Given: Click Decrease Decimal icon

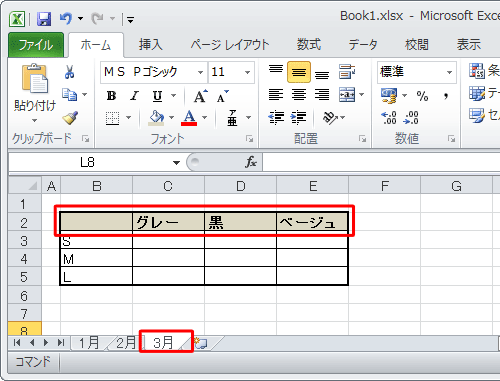Looking at the screenshot, I should pyautogui.click(x=411, y=118).
